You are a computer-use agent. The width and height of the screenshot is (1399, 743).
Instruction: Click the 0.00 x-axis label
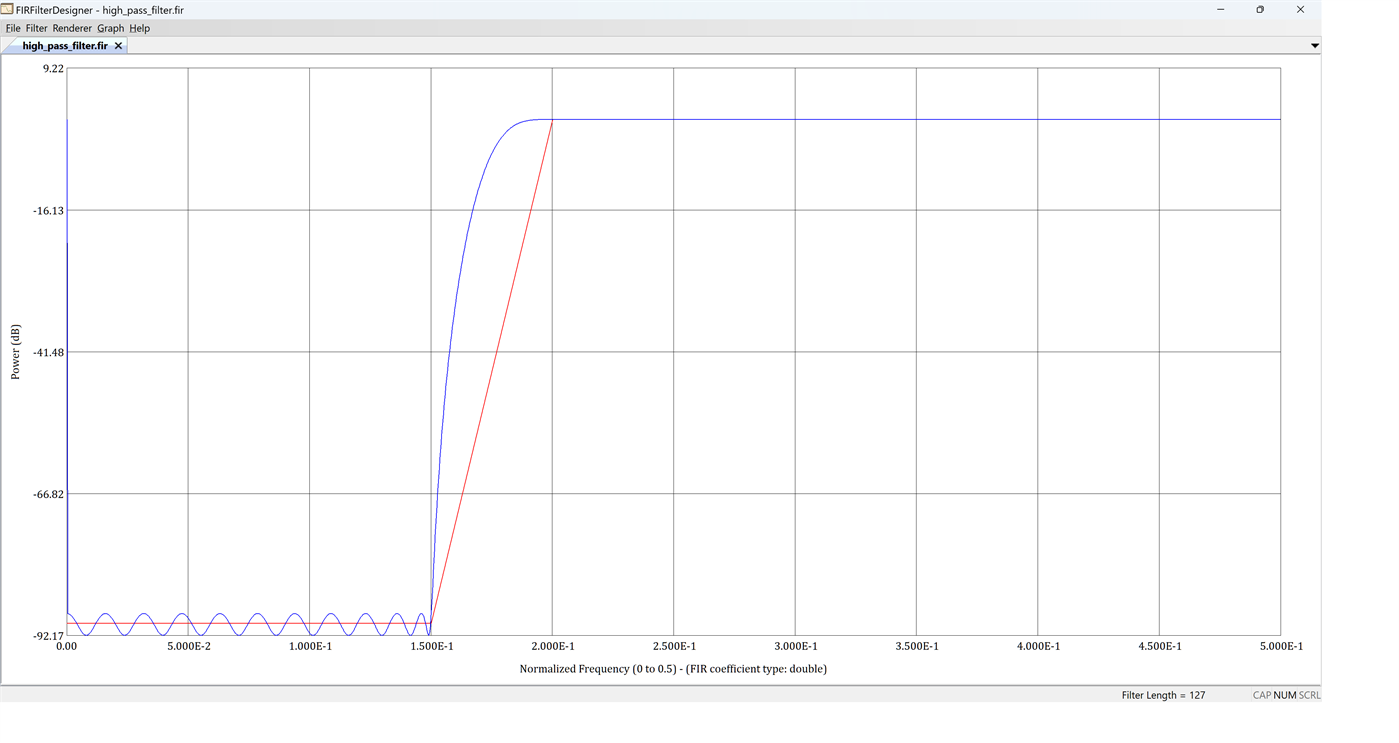pos(66,646)
